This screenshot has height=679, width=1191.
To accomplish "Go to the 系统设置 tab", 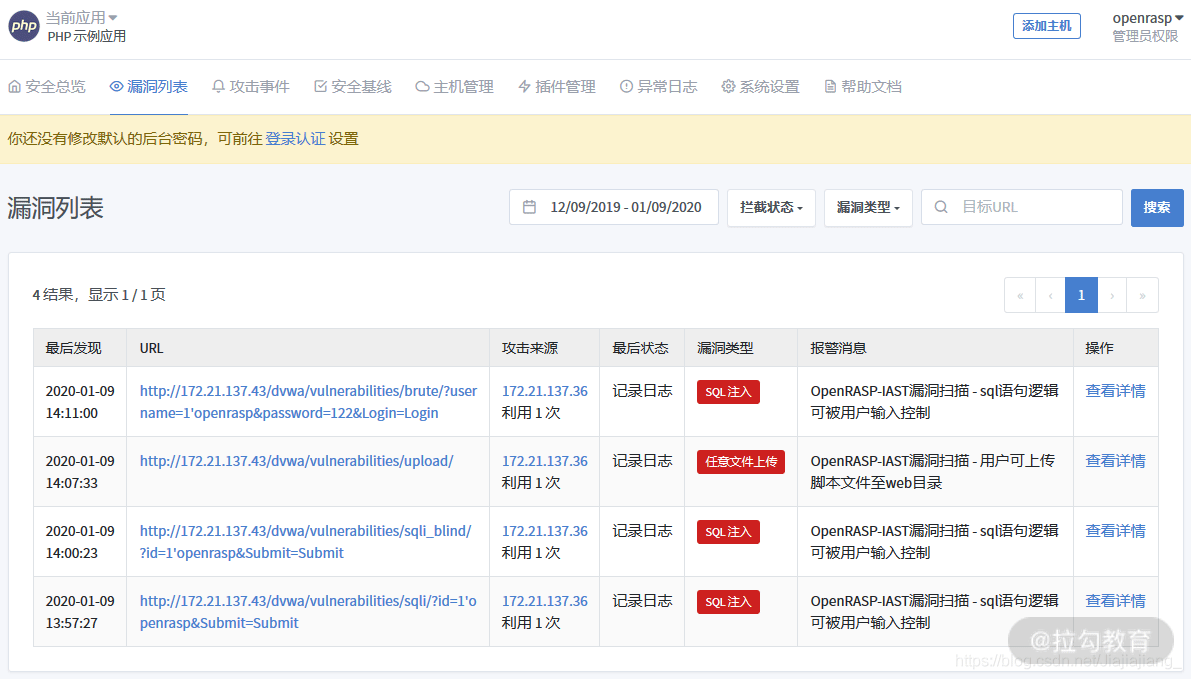I will pos(760,87).
